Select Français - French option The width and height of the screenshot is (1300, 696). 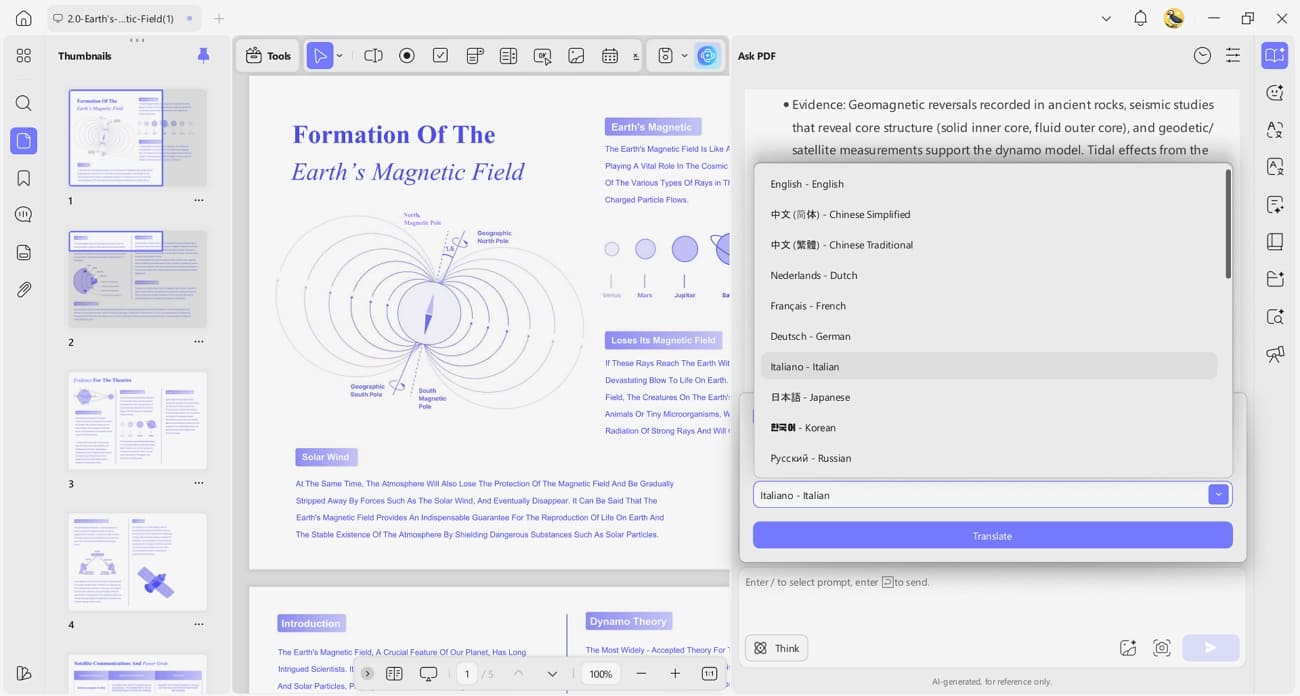click(989, 306)
